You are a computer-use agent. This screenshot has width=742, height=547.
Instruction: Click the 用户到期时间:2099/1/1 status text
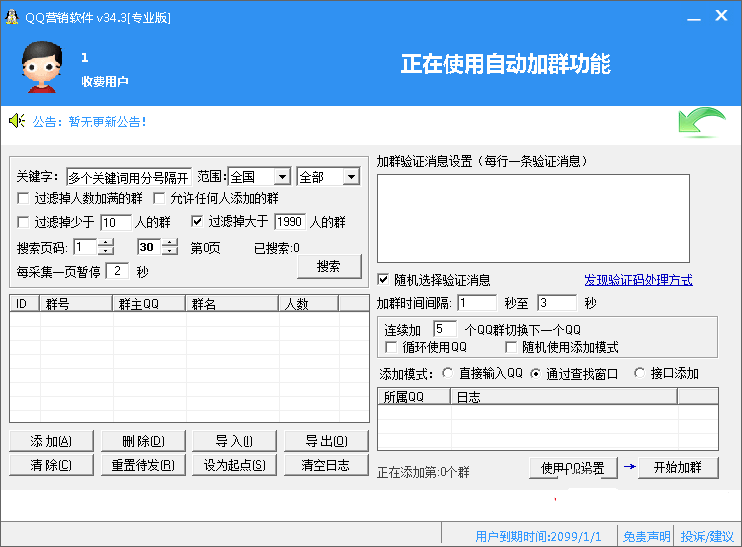[538, 536]
